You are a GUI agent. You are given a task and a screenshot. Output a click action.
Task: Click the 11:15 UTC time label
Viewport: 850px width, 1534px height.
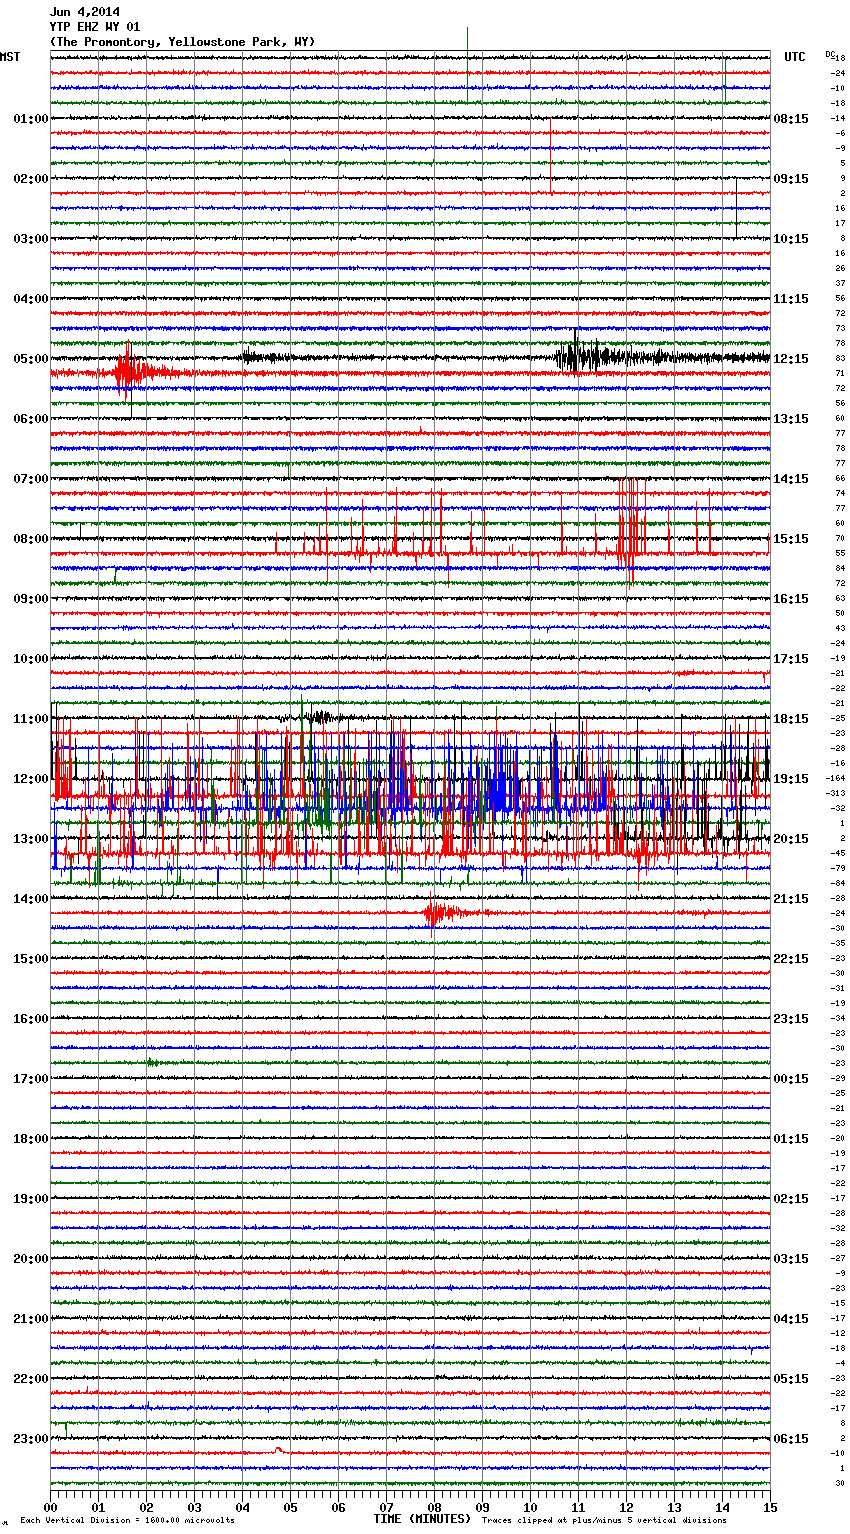click(x=791, y=299)
